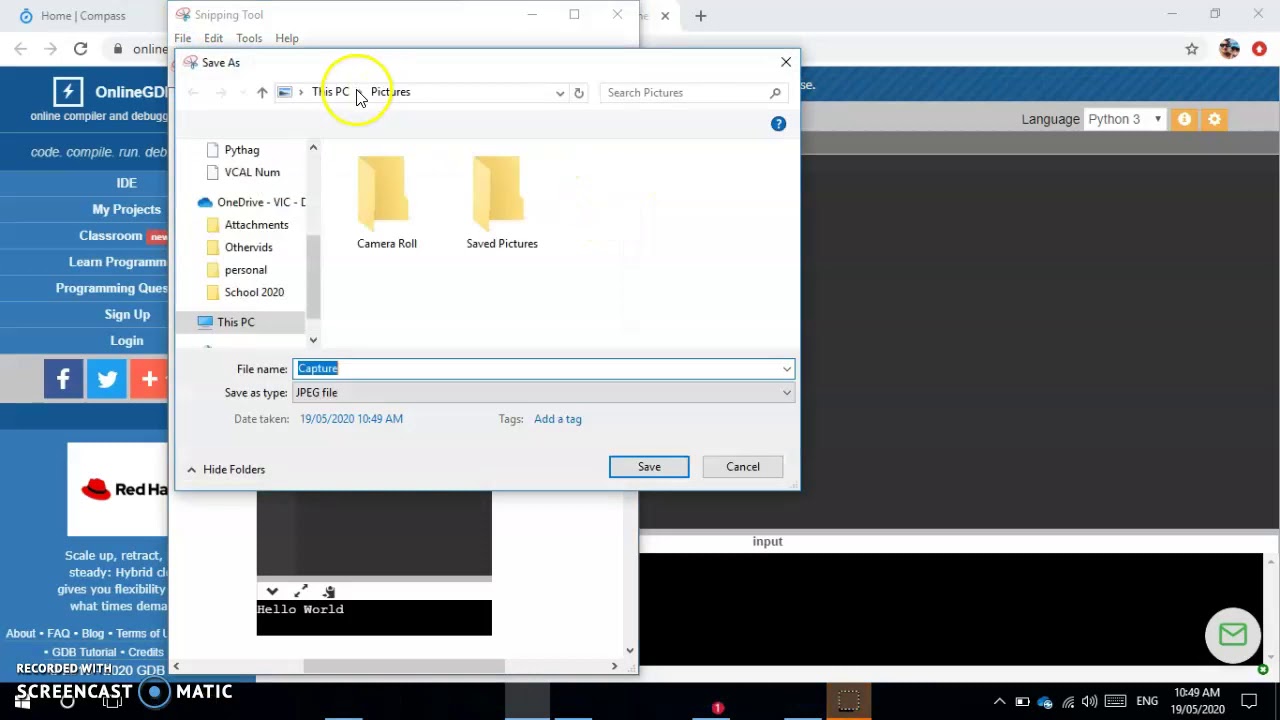
Task: Click the Chrome reload icon
Action: point(80,48)
